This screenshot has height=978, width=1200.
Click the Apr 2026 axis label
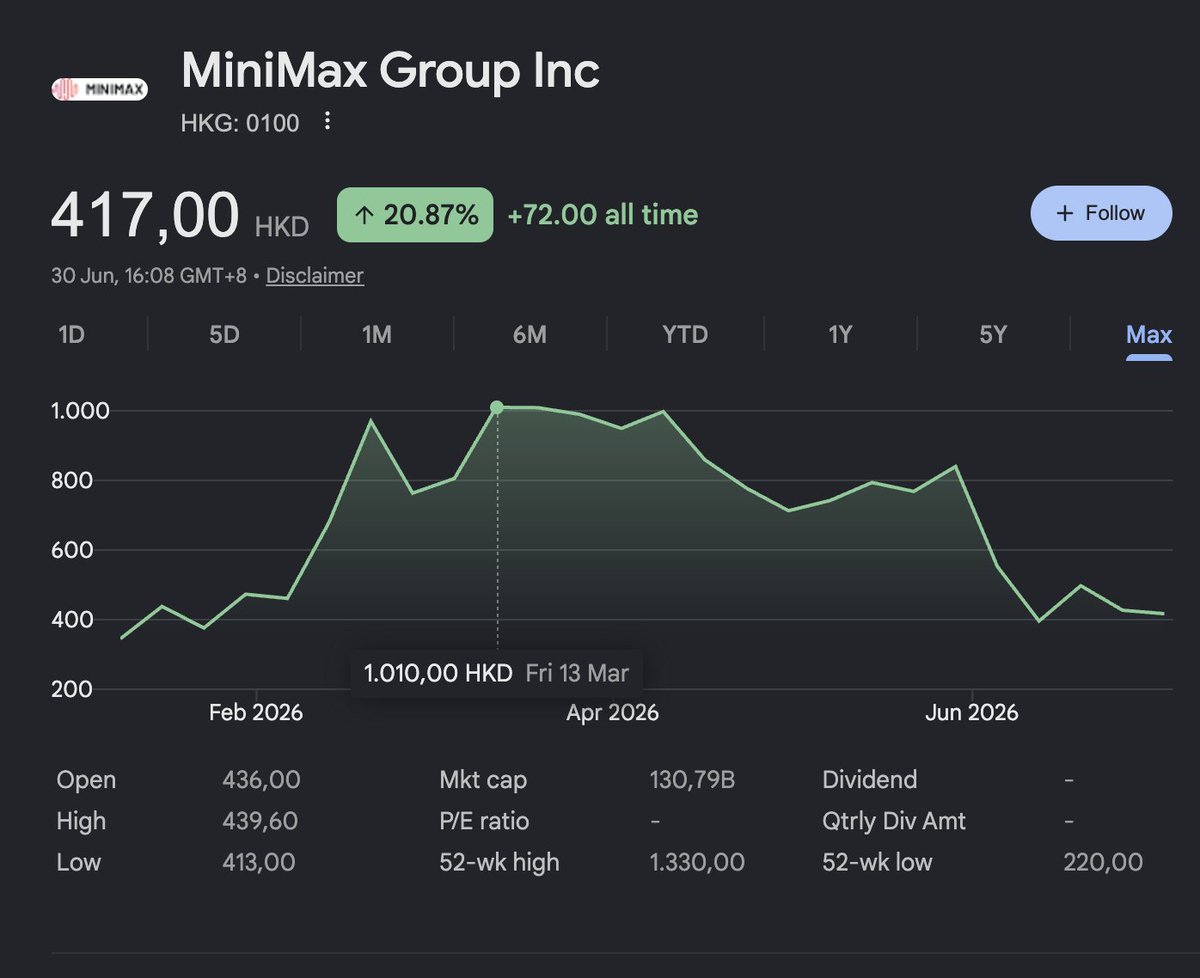click(x=612, y=713)
